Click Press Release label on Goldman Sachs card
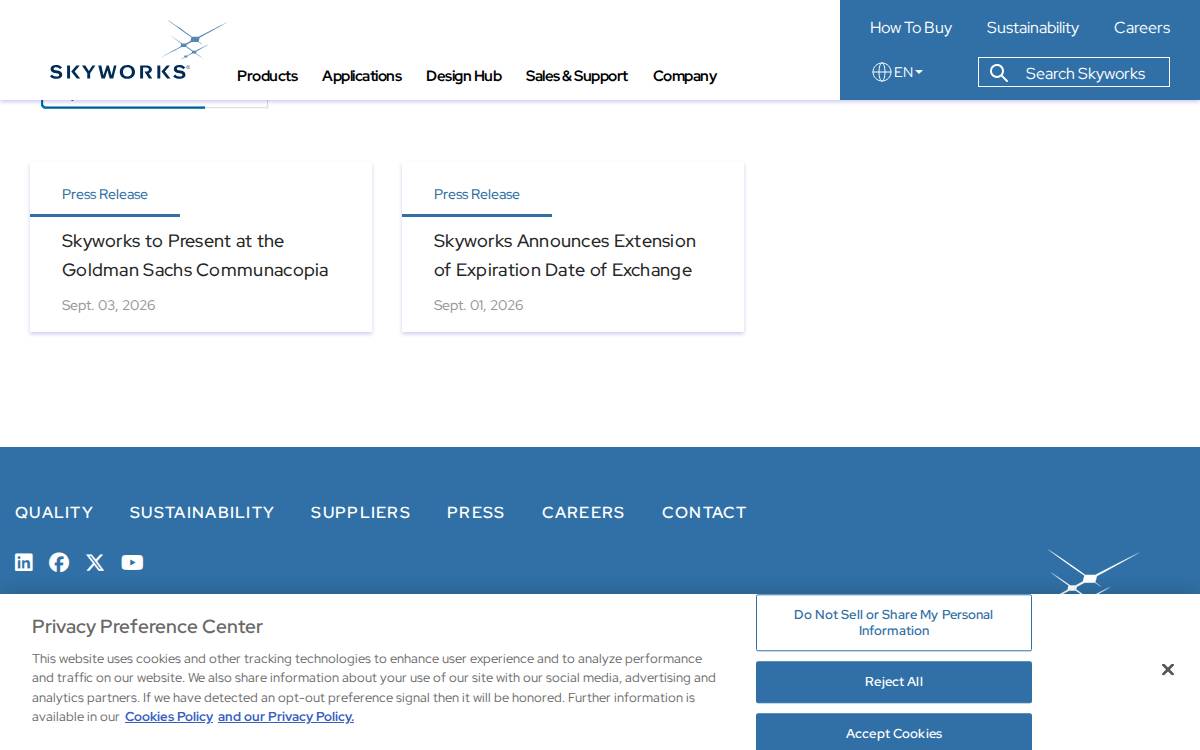Image resolution: width=1200 pixels, height=750 pixels. click(x=105, y=194)
